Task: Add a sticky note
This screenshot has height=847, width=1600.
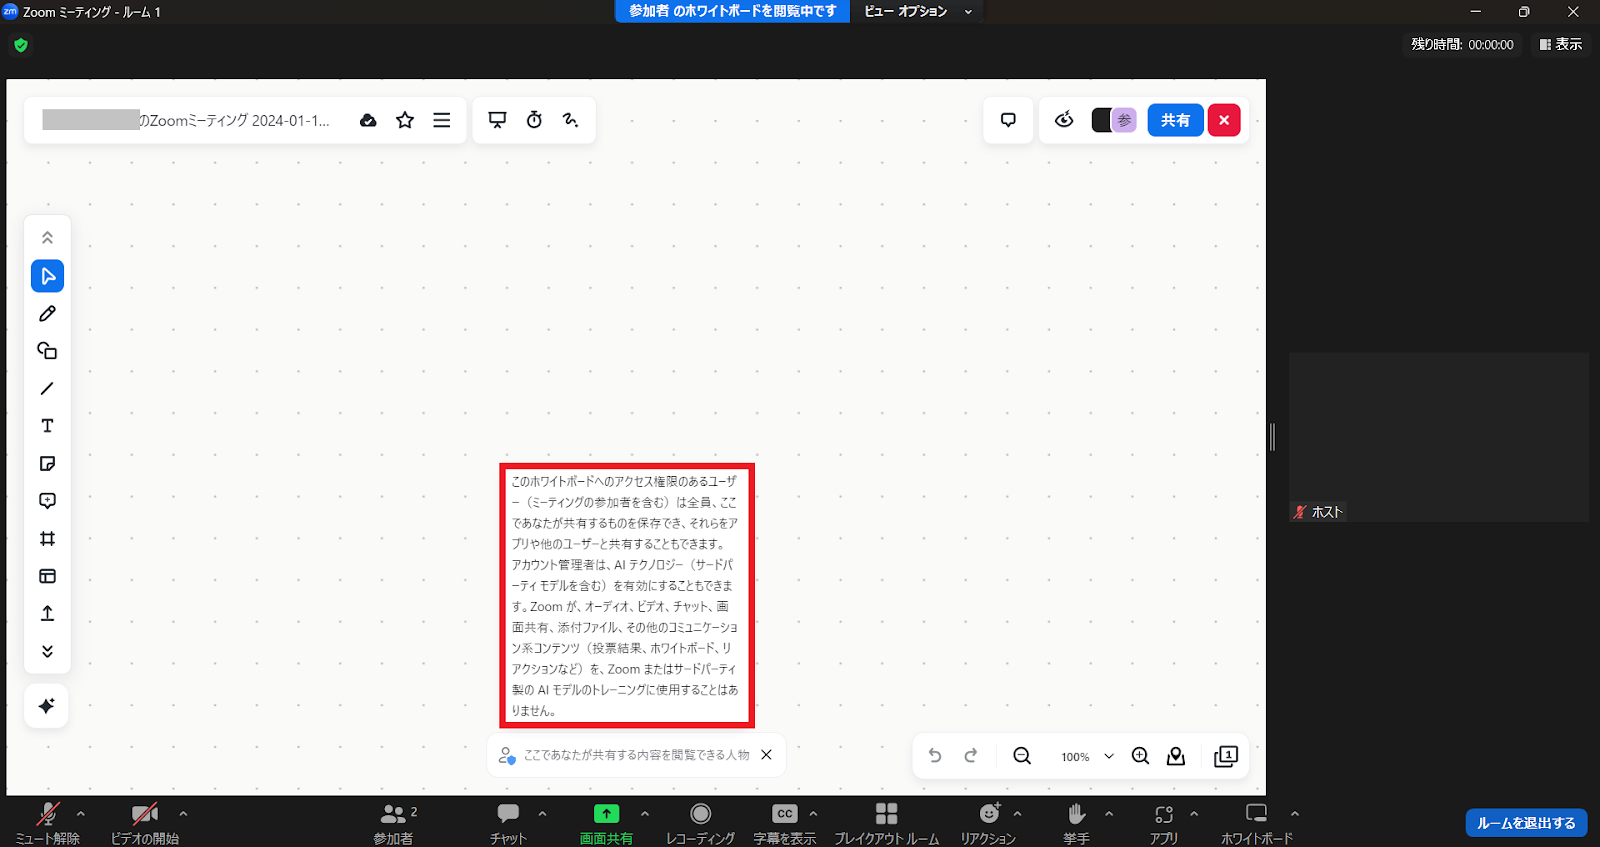Action: tap(47, 463)
